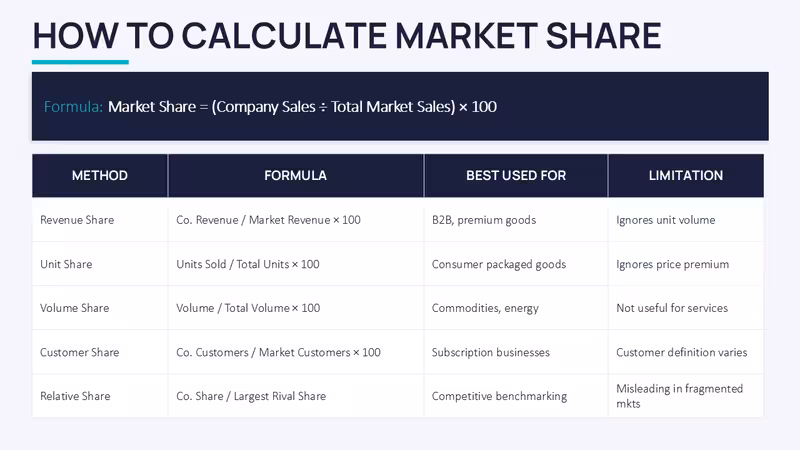Select the B2B, premium goods cell
The width and height of the screenshot is (800, 450).
484,220
